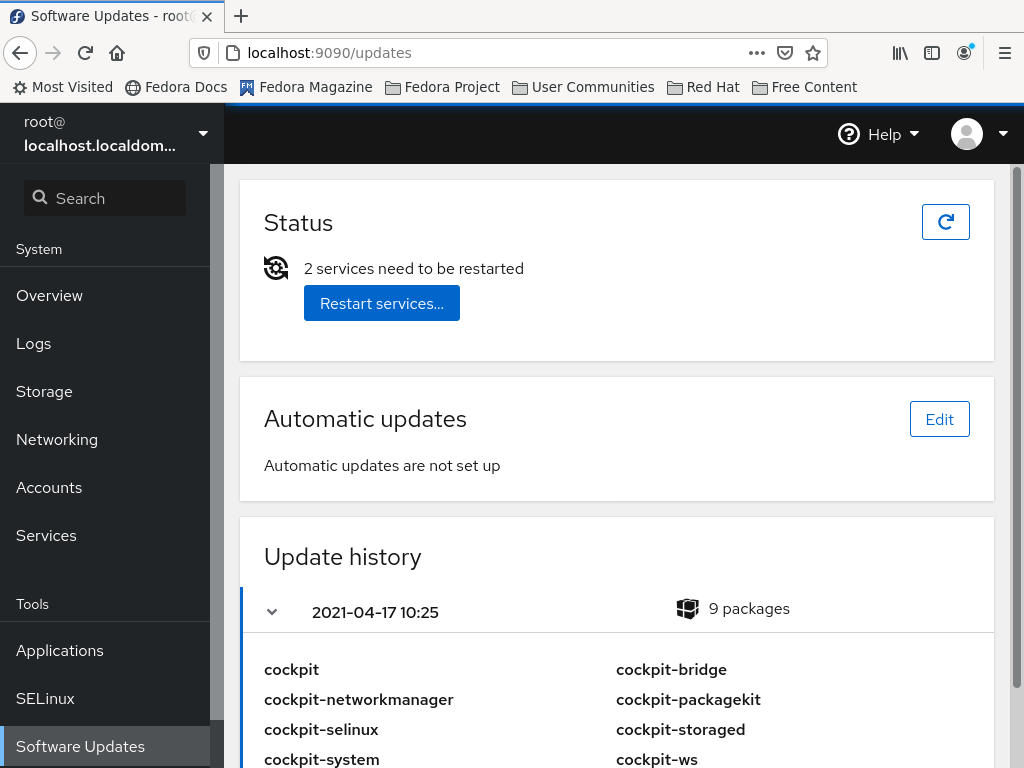This screenshot has width=1024, height=768.
Task: Open the Firefox hamburger menu
Action: pyautogui.click(x=1005, y=53)
